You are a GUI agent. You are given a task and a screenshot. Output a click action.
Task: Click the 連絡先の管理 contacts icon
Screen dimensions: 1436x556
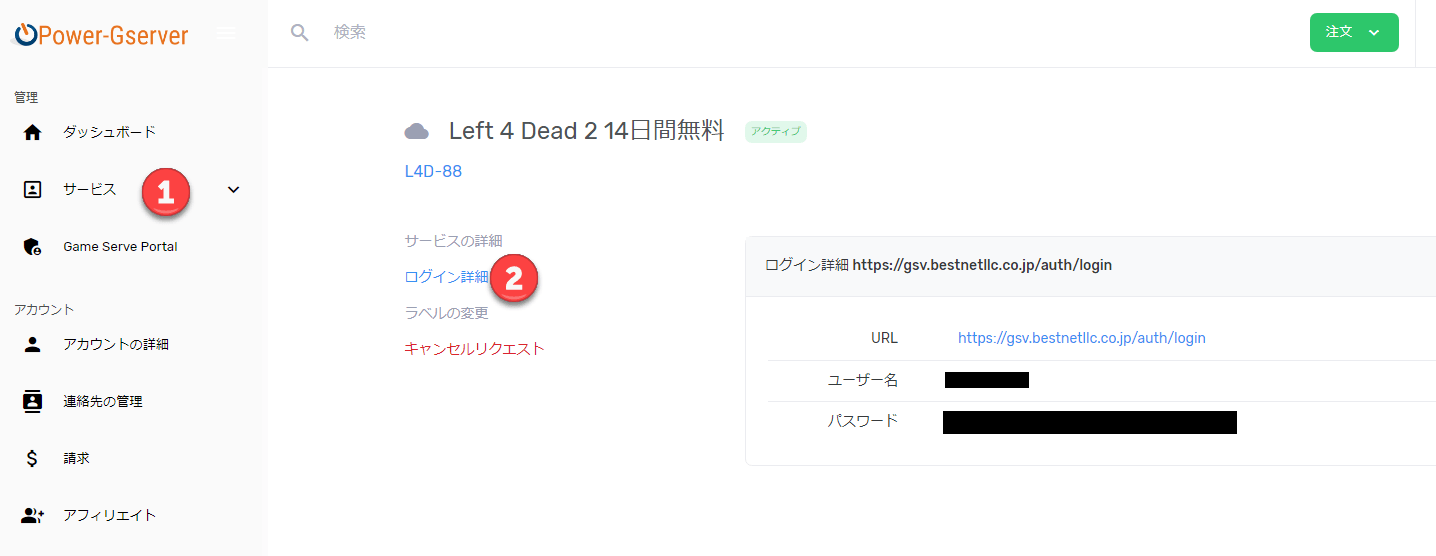(32, 401)
